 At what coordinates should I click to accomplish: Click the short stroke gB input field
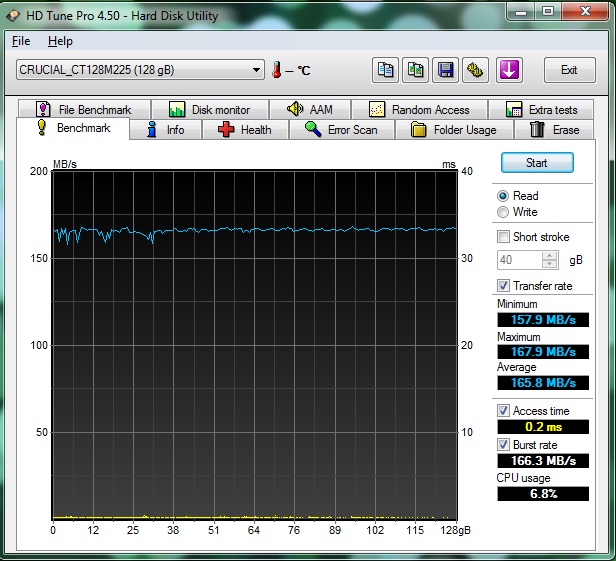tap(518, 260)
